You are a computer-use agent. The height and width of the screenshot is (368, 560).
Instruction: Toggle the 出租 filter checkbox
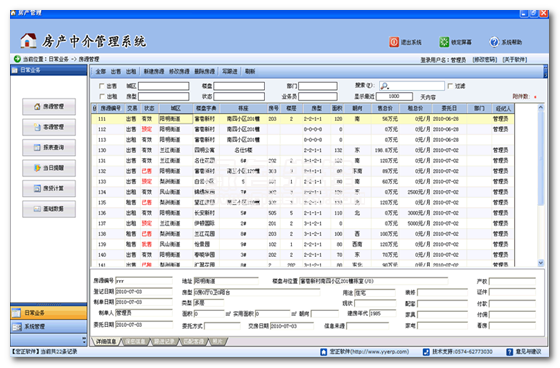[x=101, y=96]
